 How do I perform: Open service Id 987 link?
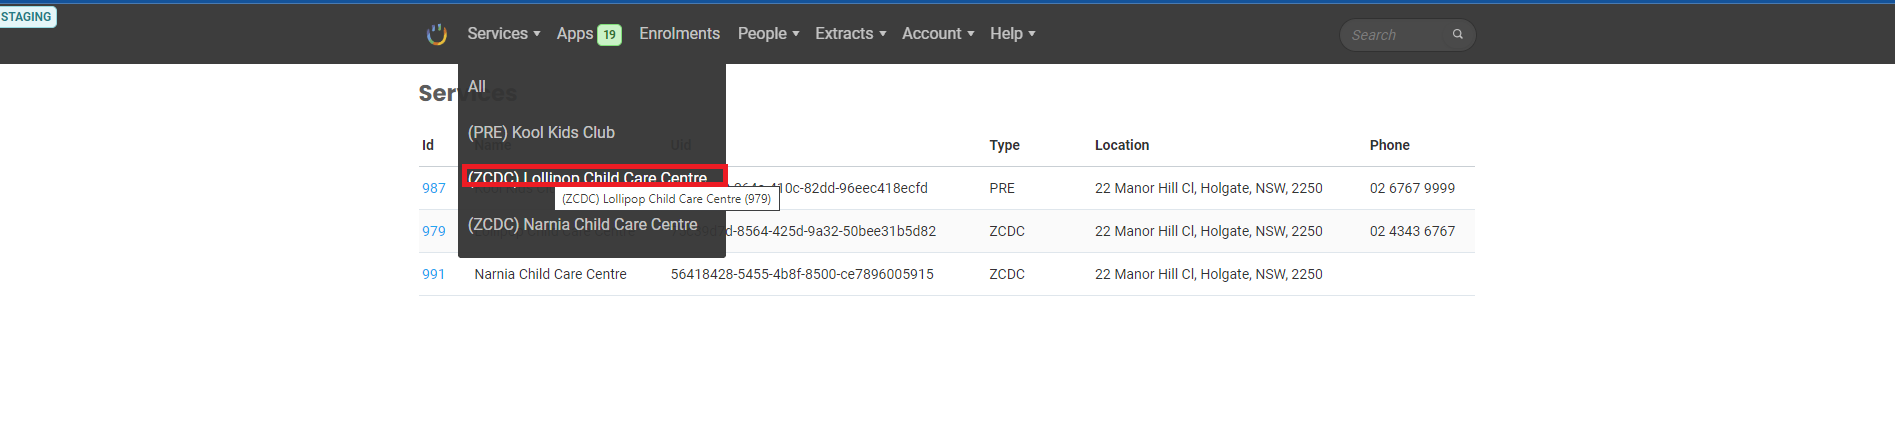(434, 188)
